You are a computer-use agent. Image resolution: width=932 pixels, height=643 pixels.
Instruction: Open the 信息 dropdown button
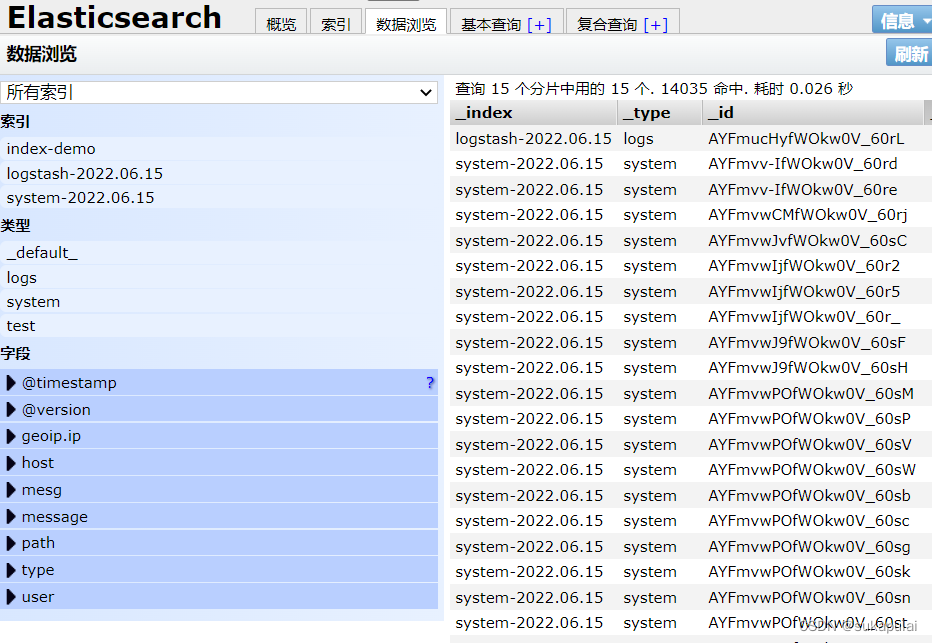(x=902, y=20)
